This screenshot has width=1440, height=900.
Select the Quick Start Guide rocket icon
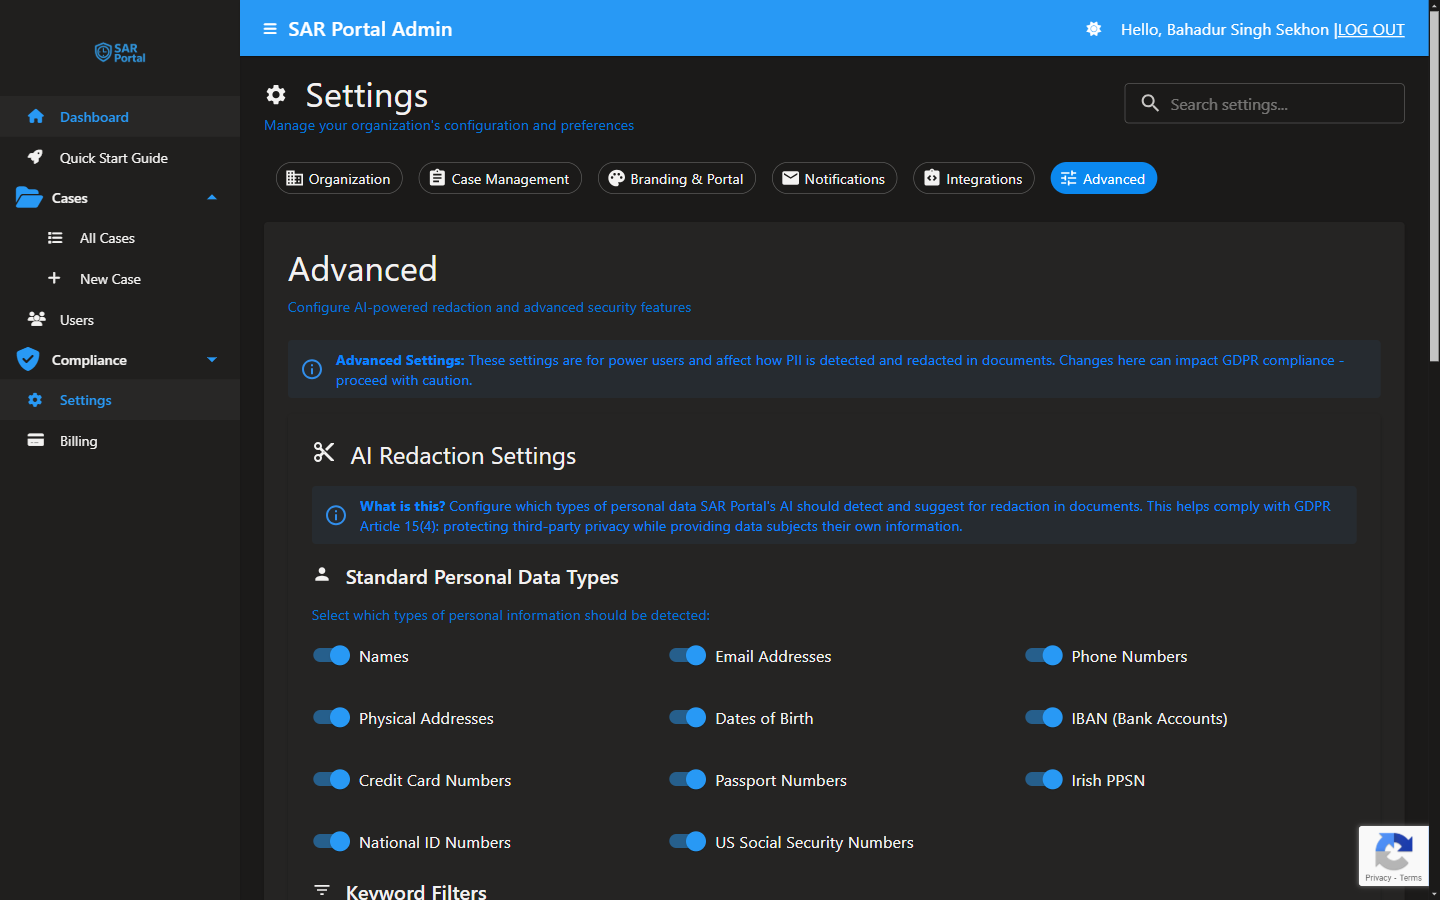(x=36, y=157)
